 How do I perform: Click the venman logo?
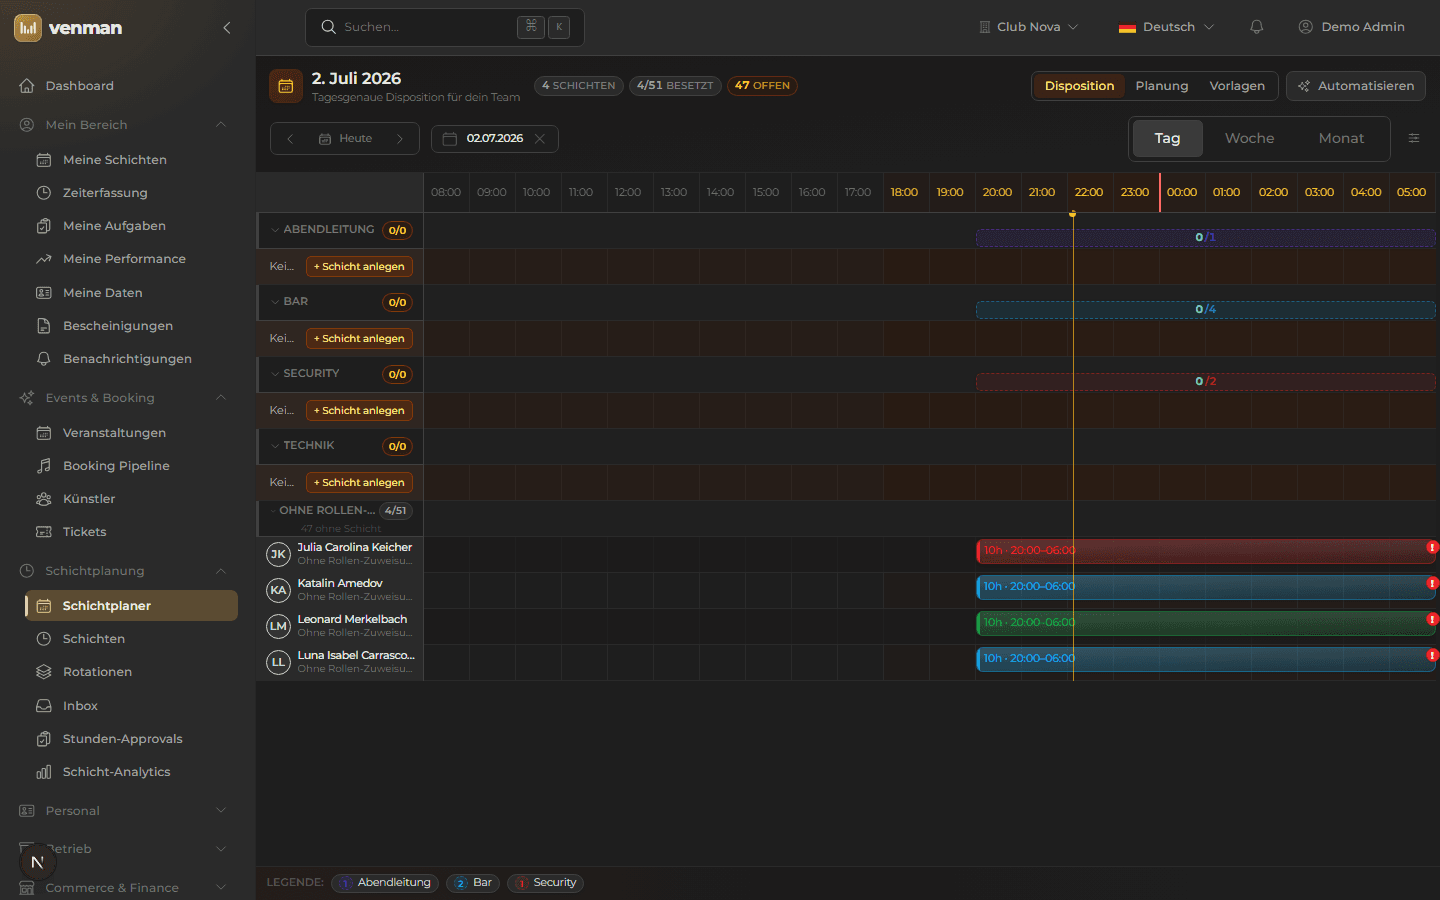pyautogui.click(x=68, y=28)
